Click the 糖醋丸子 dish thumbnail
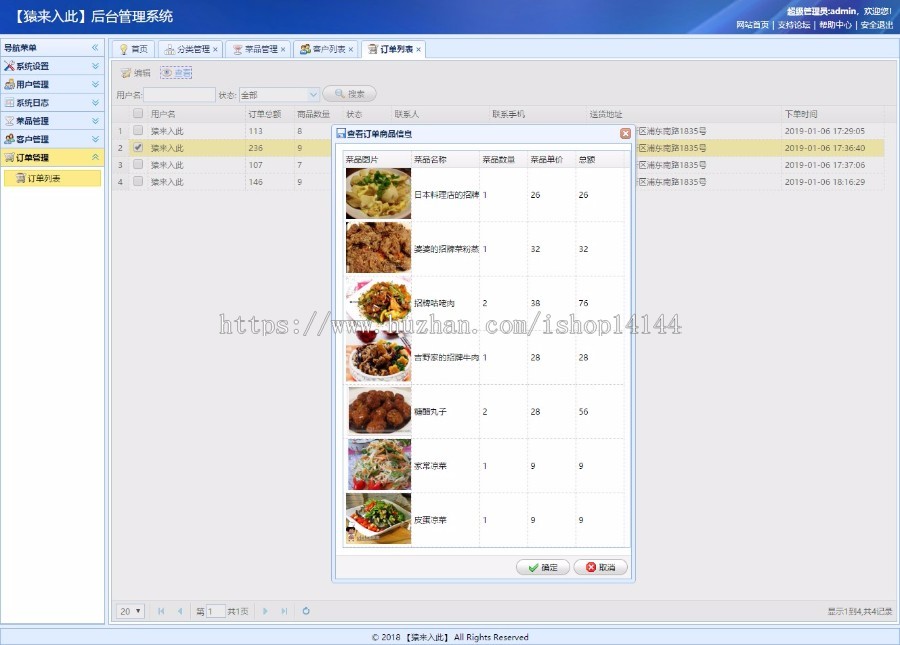The height and width of the screenshot is (645, 900). [x=378, y=411]
